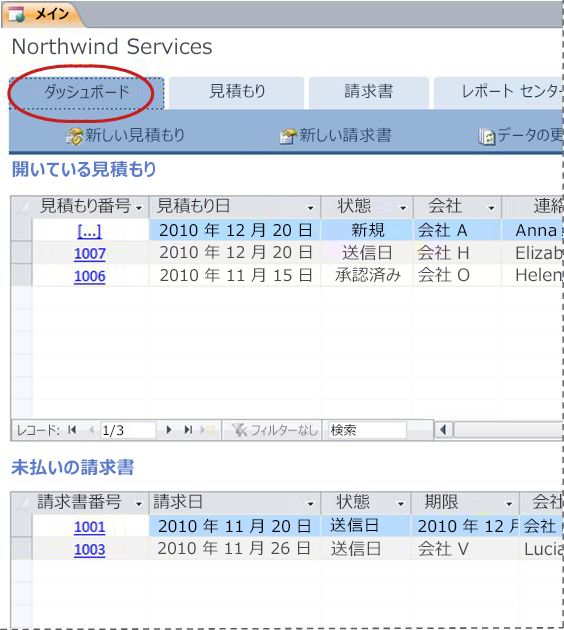This screenshot has height=630, width=564.
Task: Click invoice date 2010 年 11 月 20 日
Action: coord(235,526)
